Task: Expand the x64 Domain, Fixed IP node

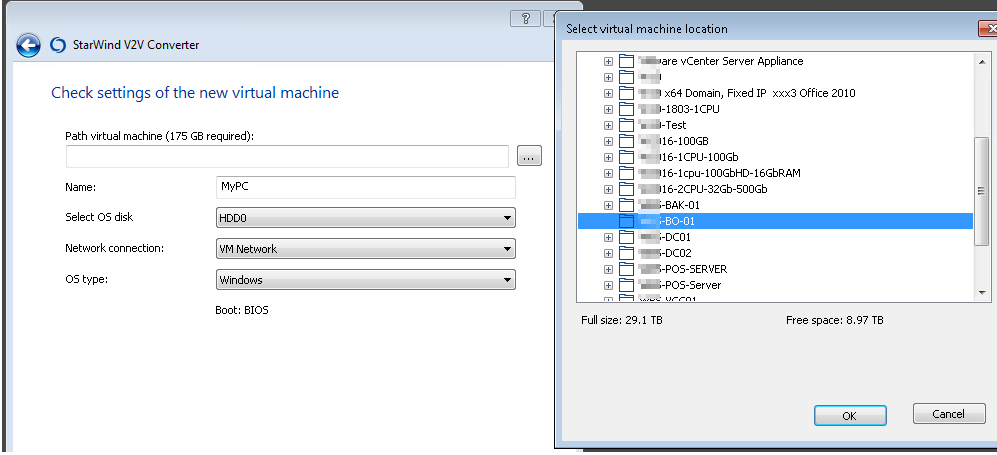Action: pos(609,93)
